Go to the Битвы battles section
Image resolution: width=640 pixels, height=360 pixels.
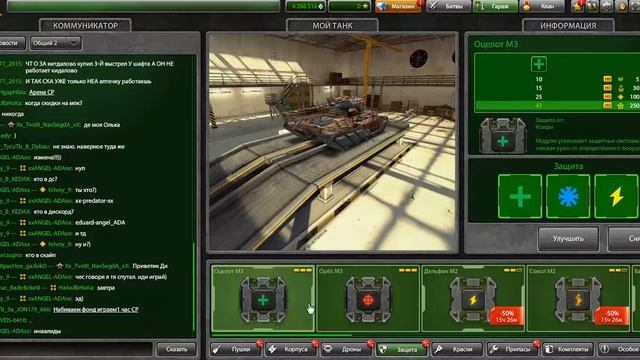448,6
